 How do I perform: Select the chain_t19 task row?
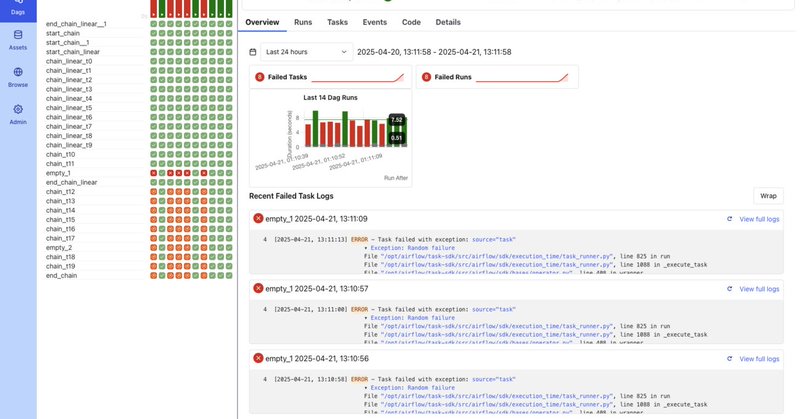60,266
